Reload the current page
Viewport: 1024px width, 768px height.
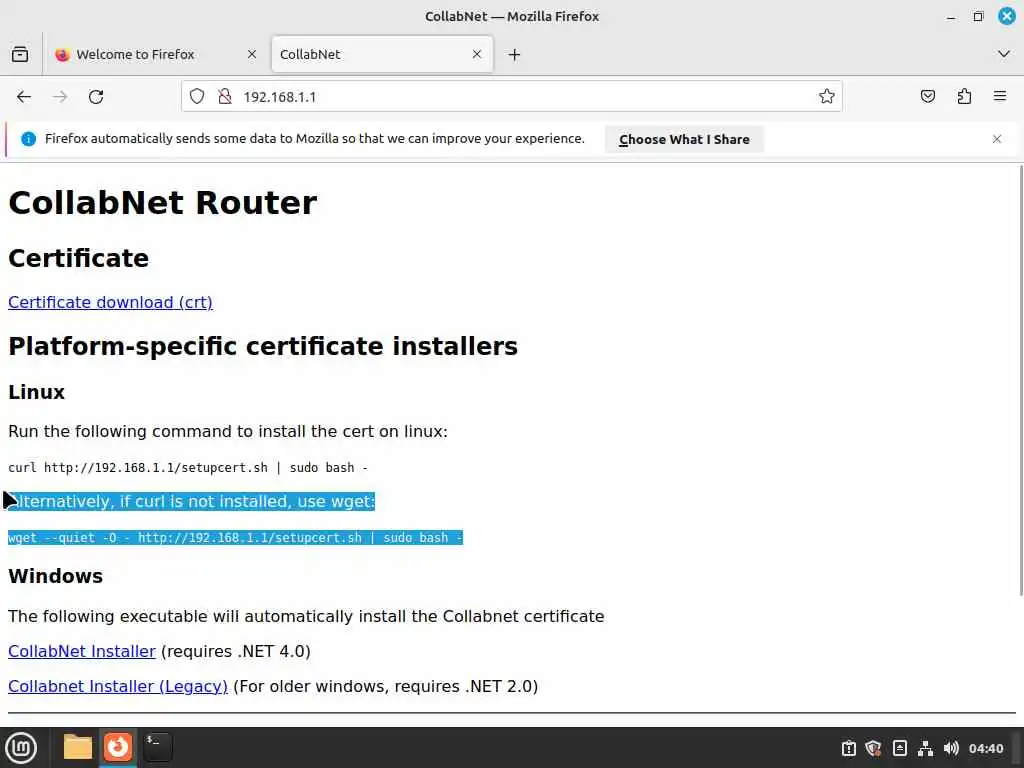coord(96,97)
